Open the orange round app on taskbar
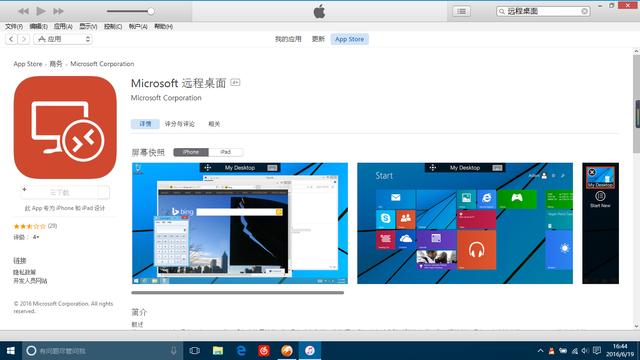This screenshot has height=360, width=640. tap(287, 351)
